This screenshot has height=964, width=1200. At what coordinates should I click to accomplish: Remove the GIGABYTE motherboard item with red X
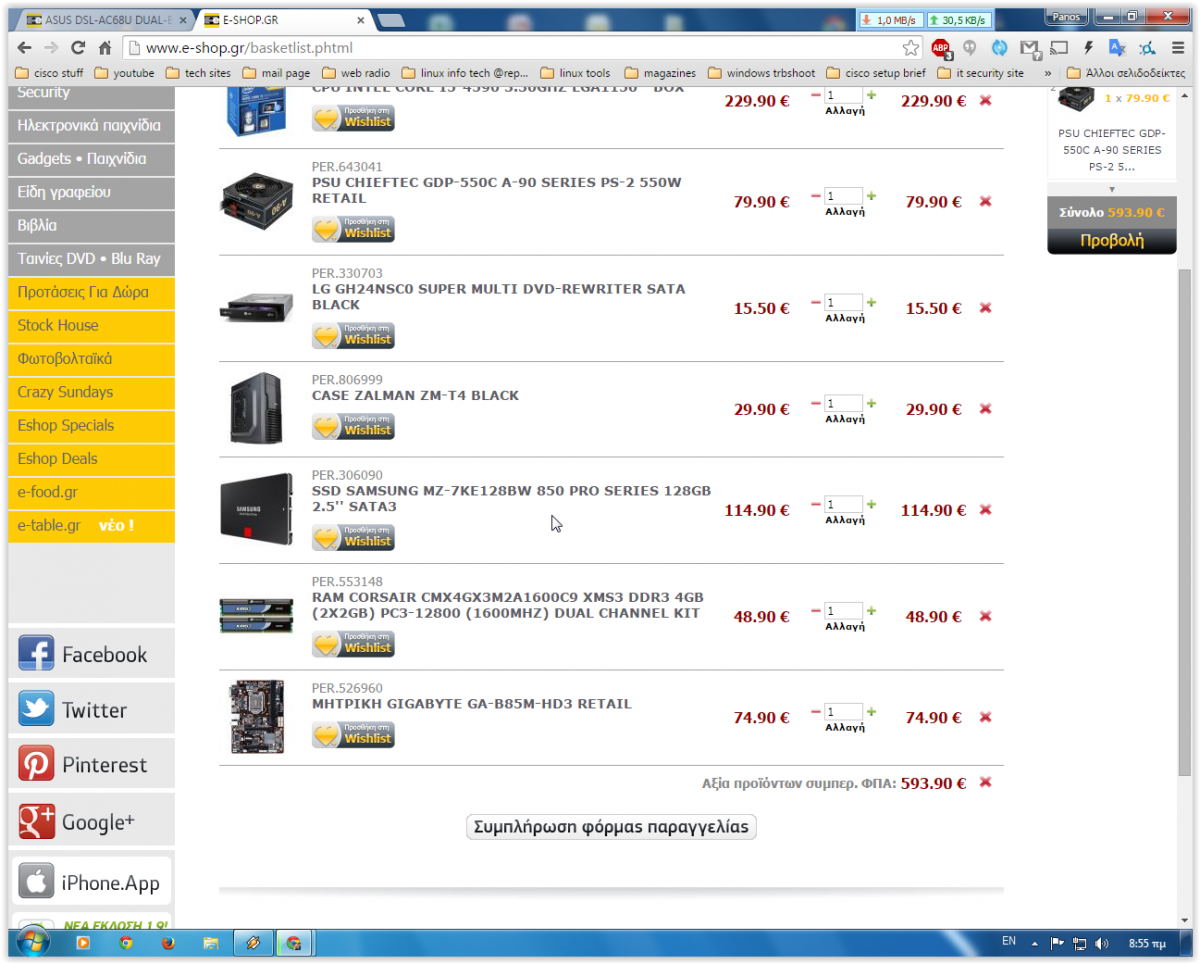985,718
